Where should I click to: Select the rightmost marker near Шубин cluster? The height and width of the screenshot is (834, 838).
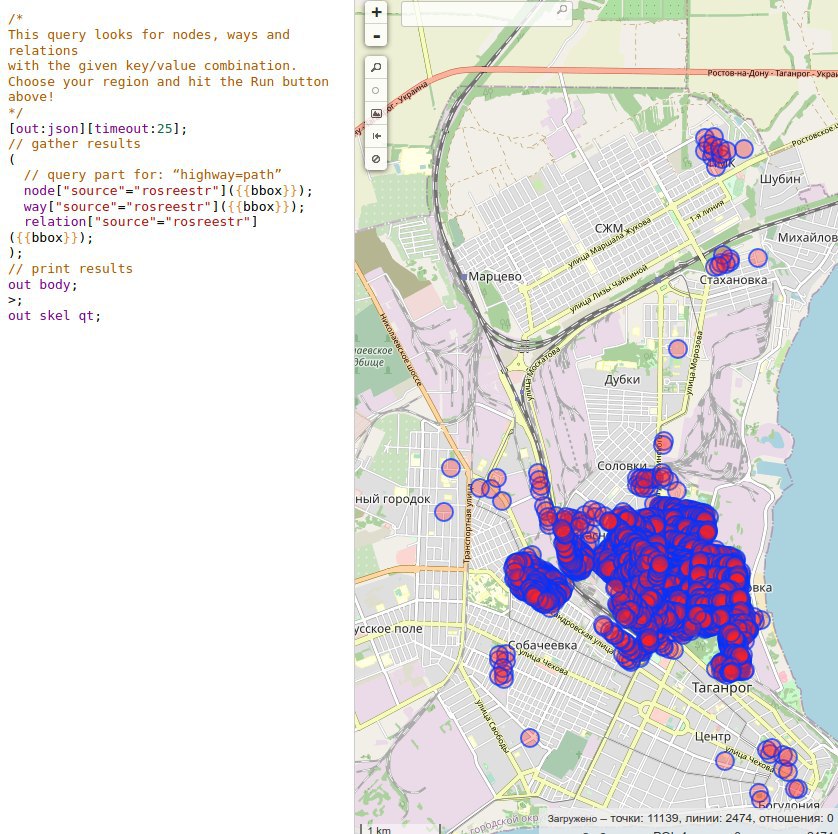point(744,148)
